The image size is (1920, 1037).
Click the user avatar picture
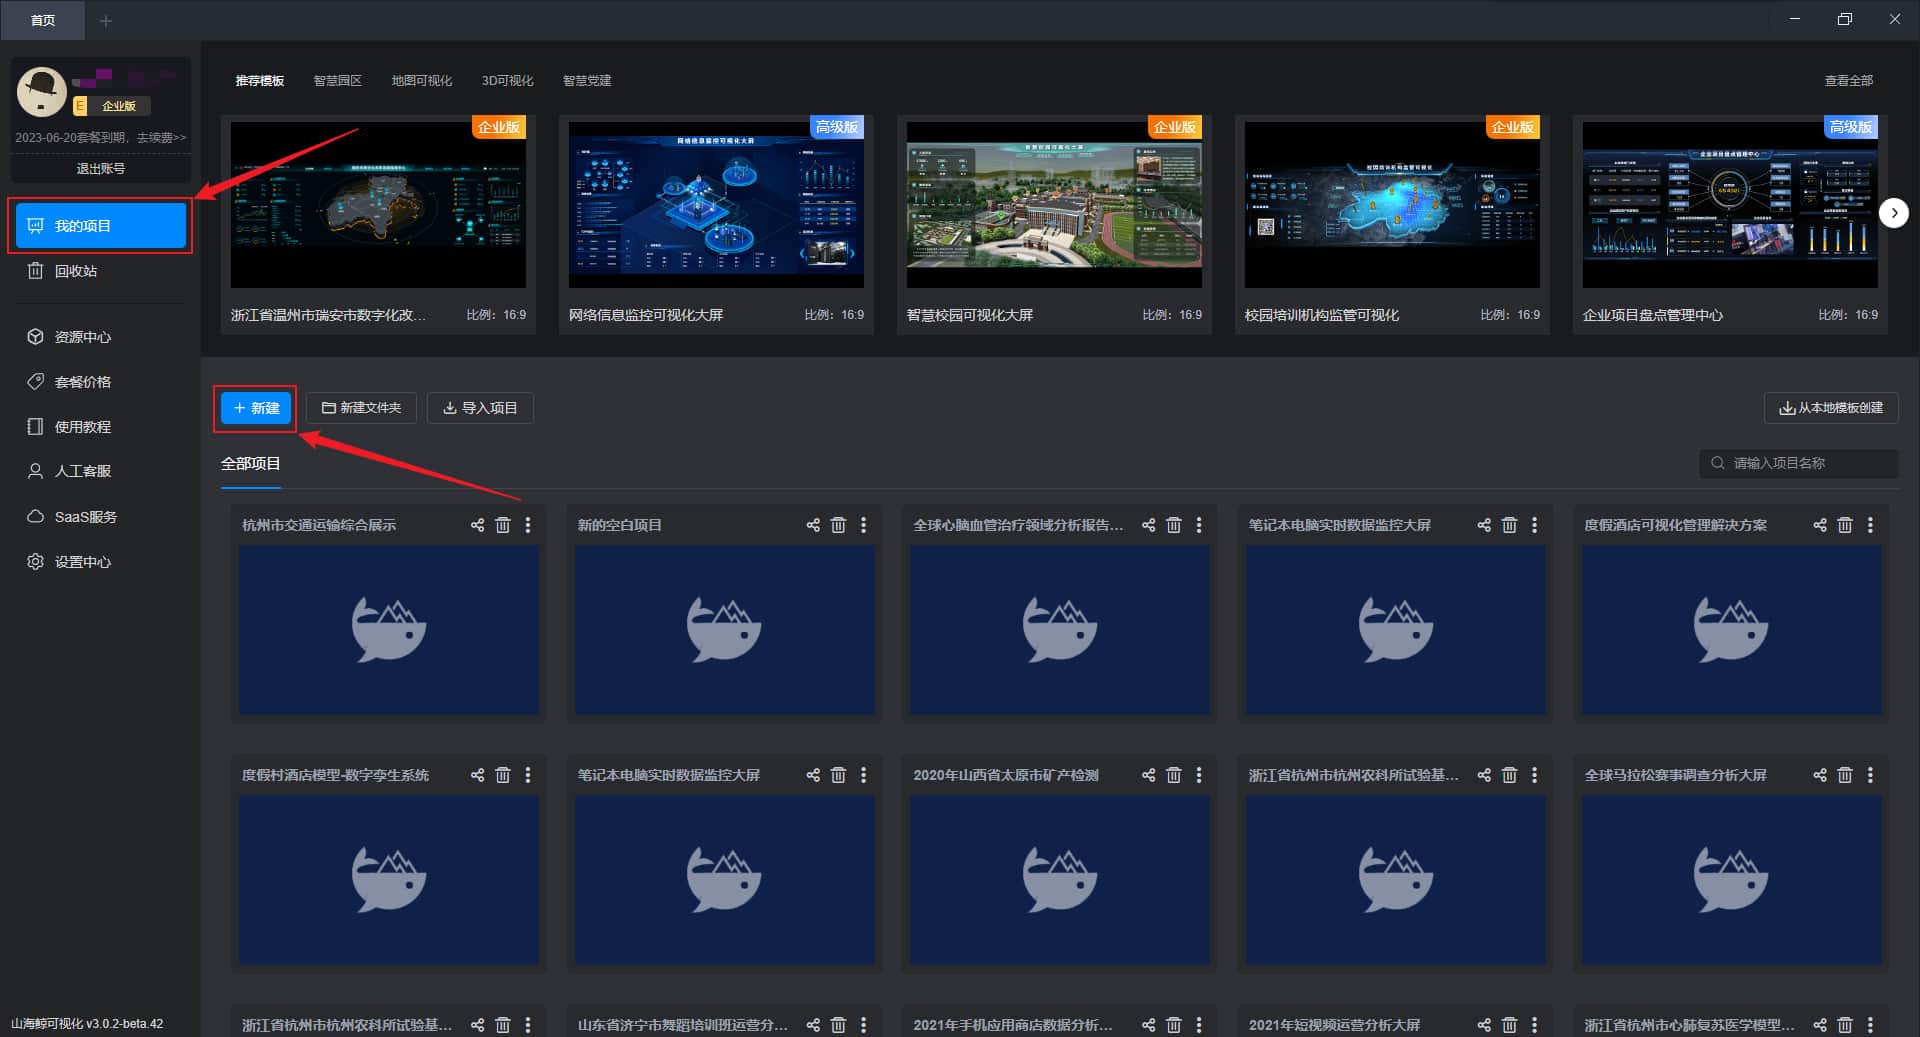pyautogui.click(x=42, y=92)
